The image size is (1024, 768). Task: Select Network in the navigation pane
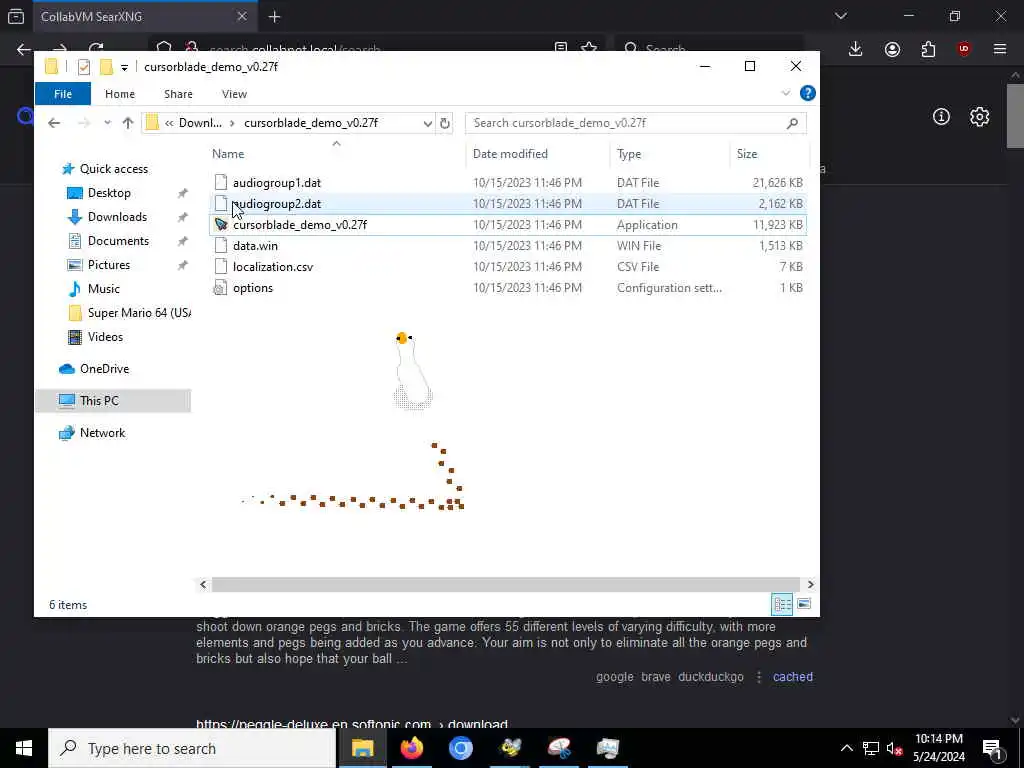coord(103,433)
